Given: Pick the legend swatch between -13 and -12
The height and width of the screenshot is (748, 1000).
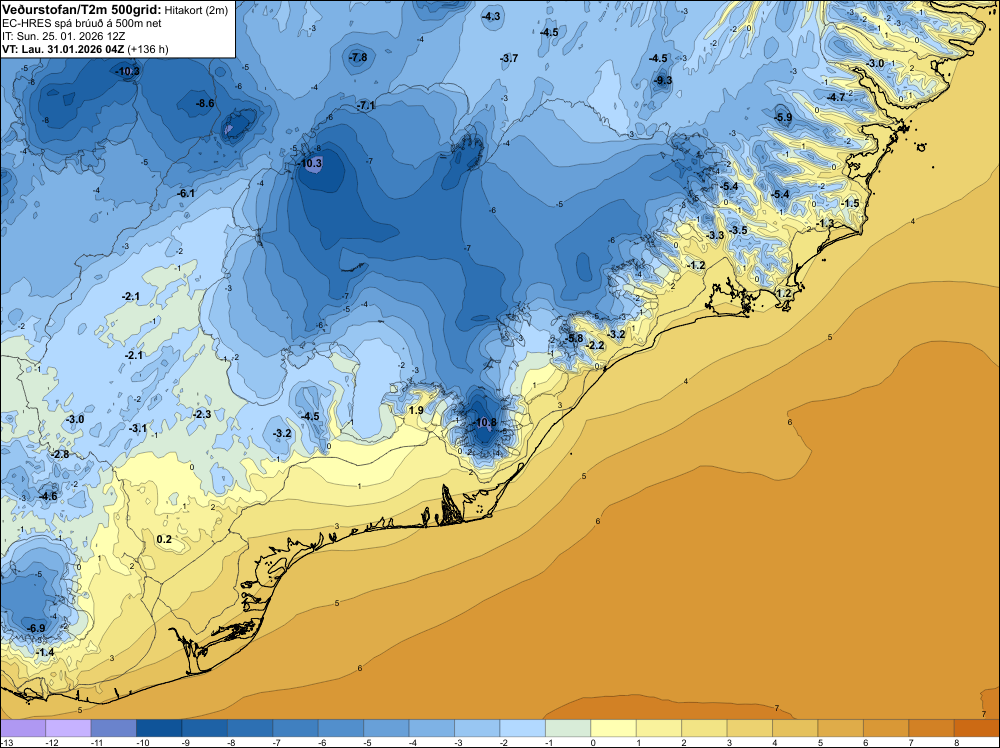Looking at the screenshot, I should point(23,728).
